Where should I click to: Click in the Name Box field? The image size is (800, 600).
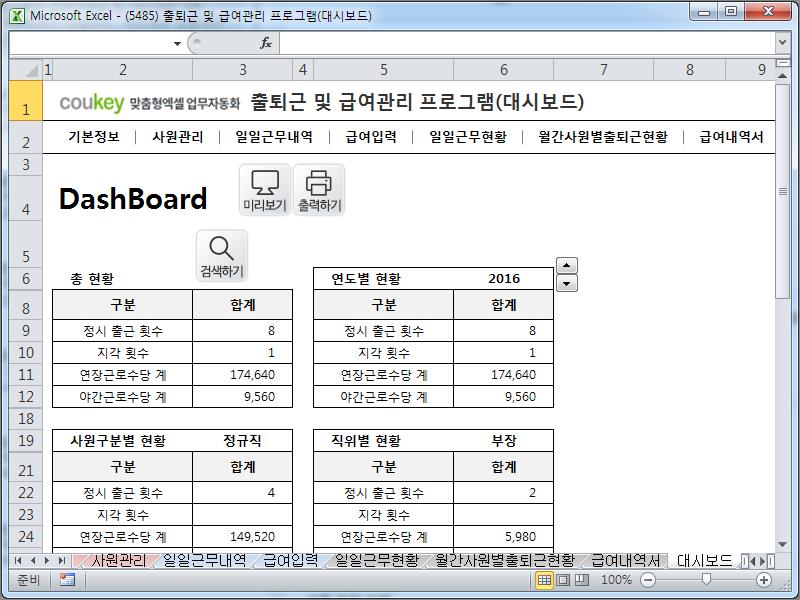pyautogui.click(x=90, y=43)
